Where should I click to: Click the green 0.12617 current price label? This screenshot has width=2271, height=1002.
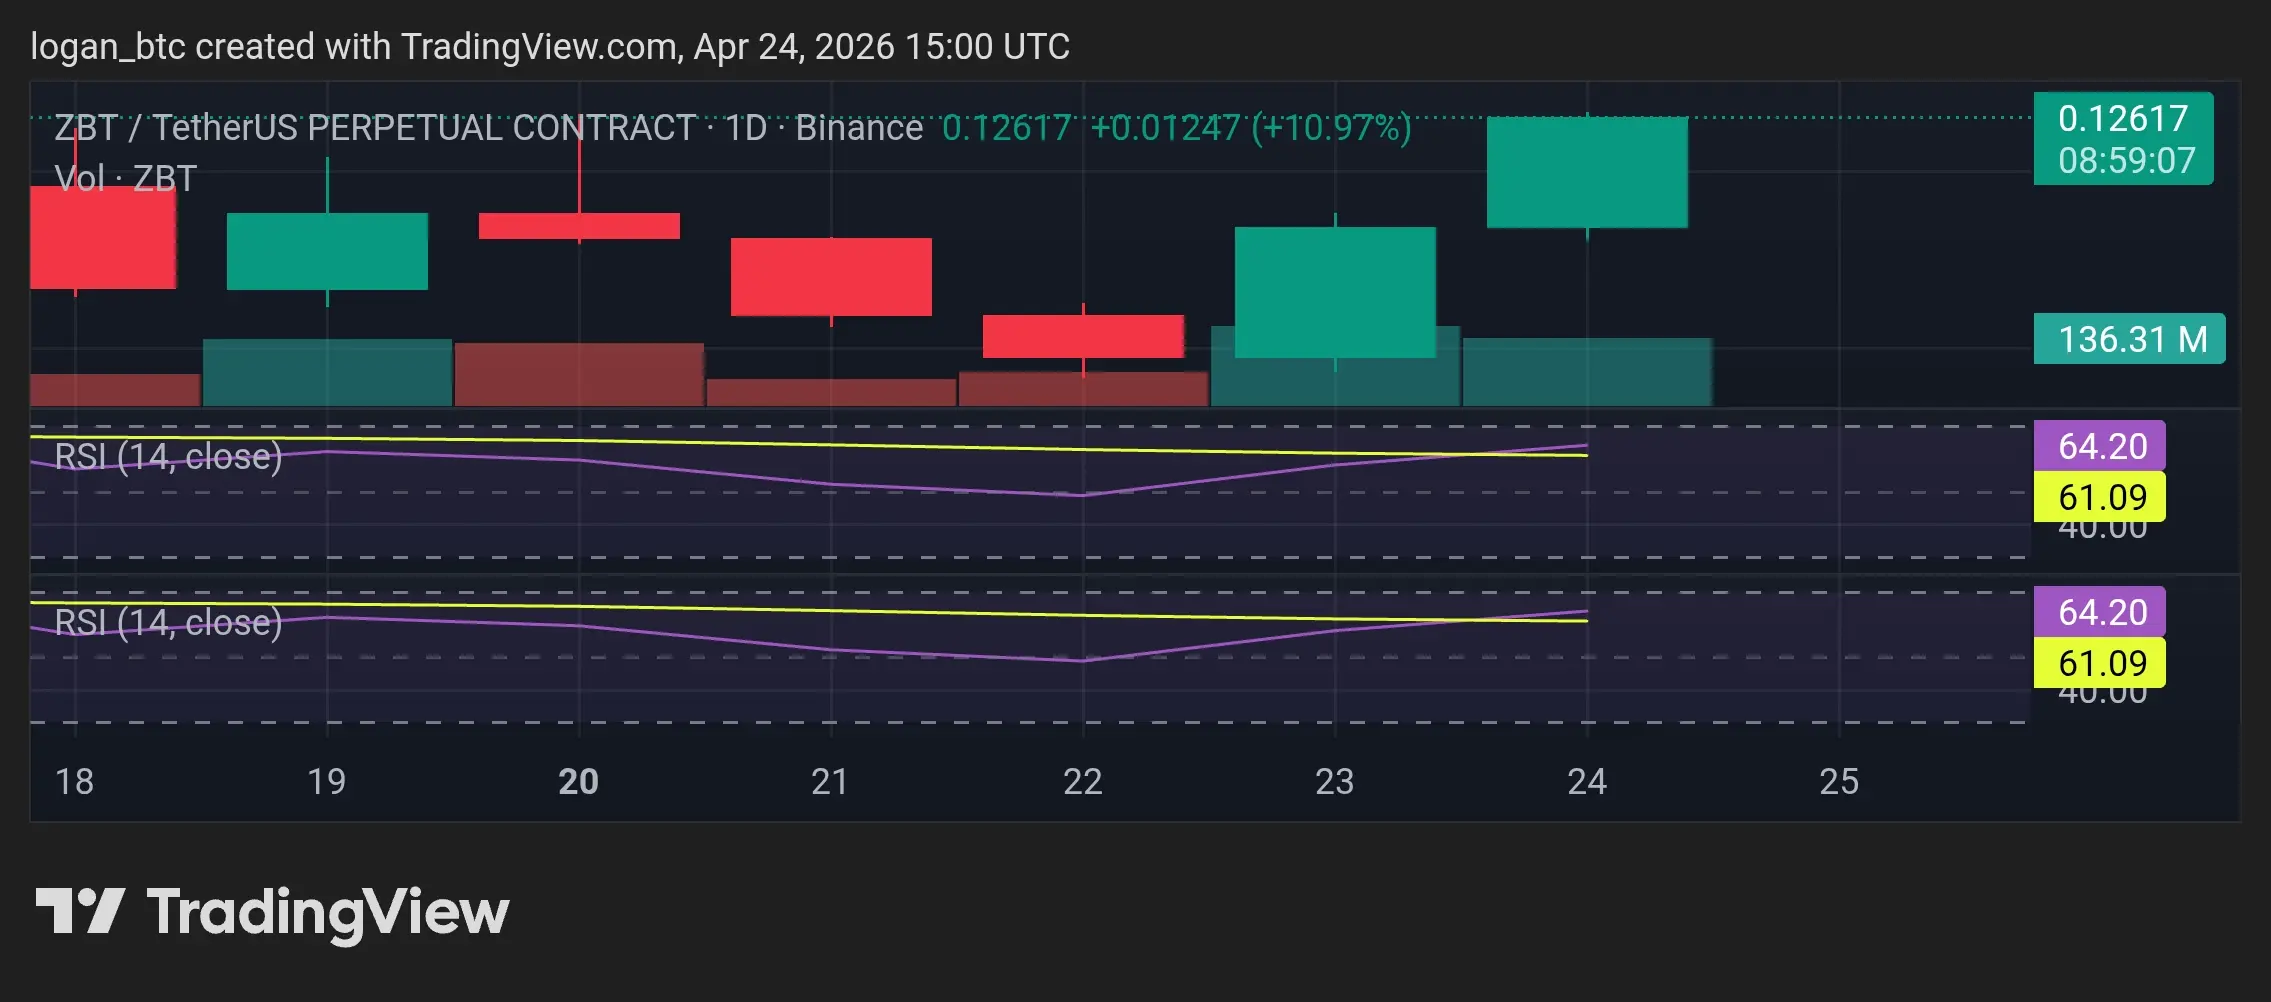[2123, 138]
